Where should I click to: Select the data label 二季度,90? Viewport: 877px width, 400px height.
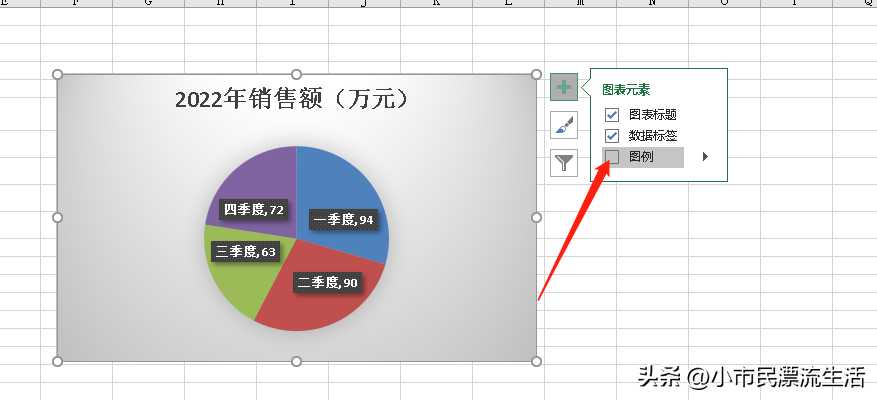[x=327, y=283]
